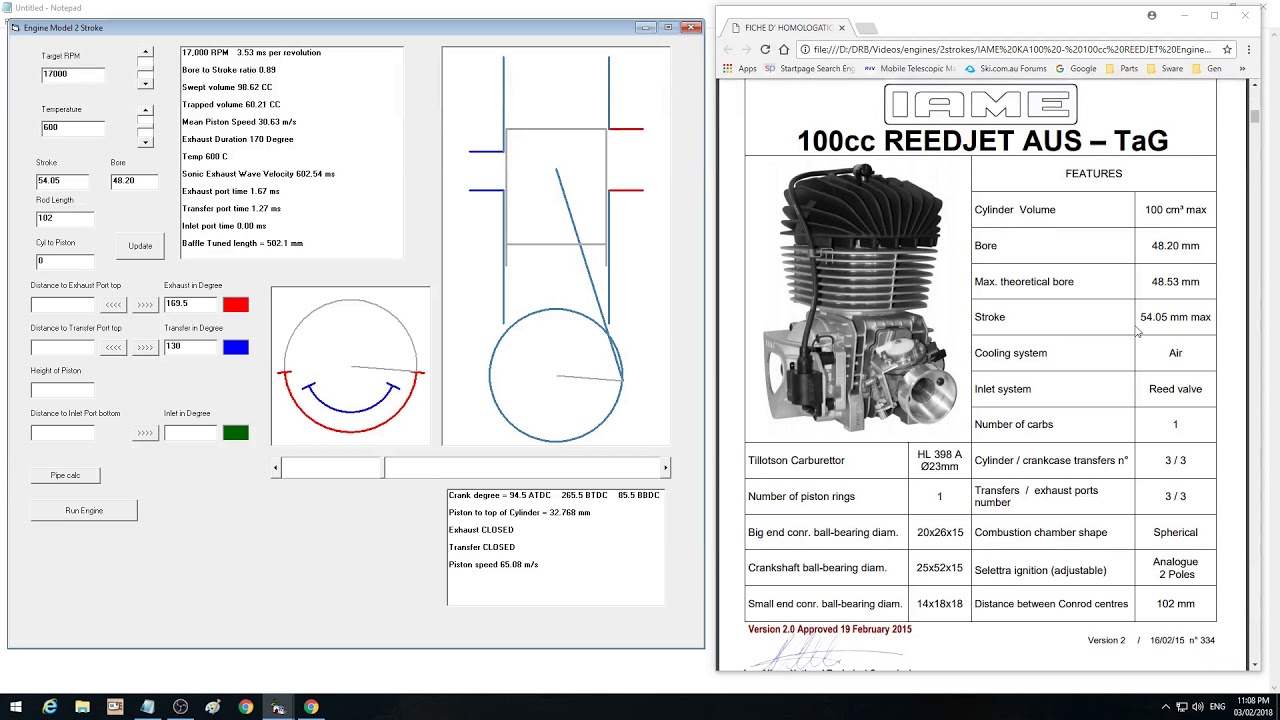Open File Explorer from taskbar
Image resolution: width=1280 pixels, height=720 pixels.
tap(82, 707)
